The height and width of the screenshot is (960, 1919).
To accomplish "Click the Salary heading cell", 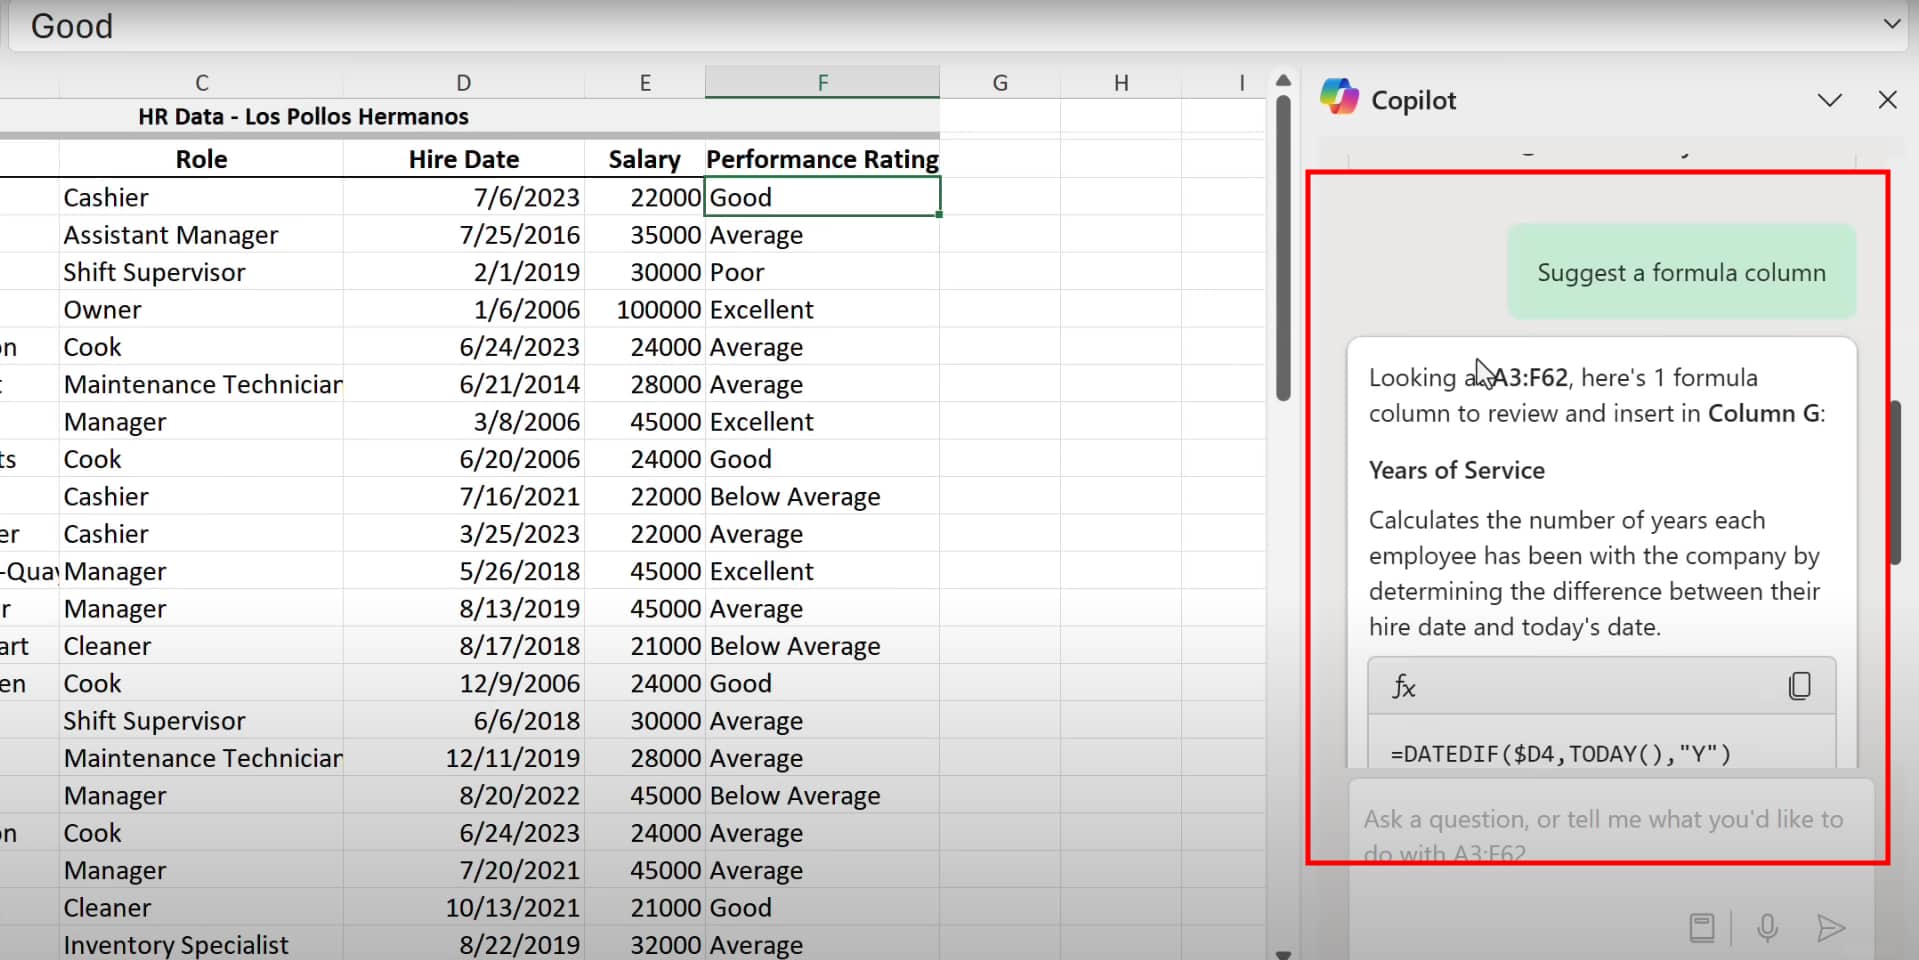I will 645,159.
